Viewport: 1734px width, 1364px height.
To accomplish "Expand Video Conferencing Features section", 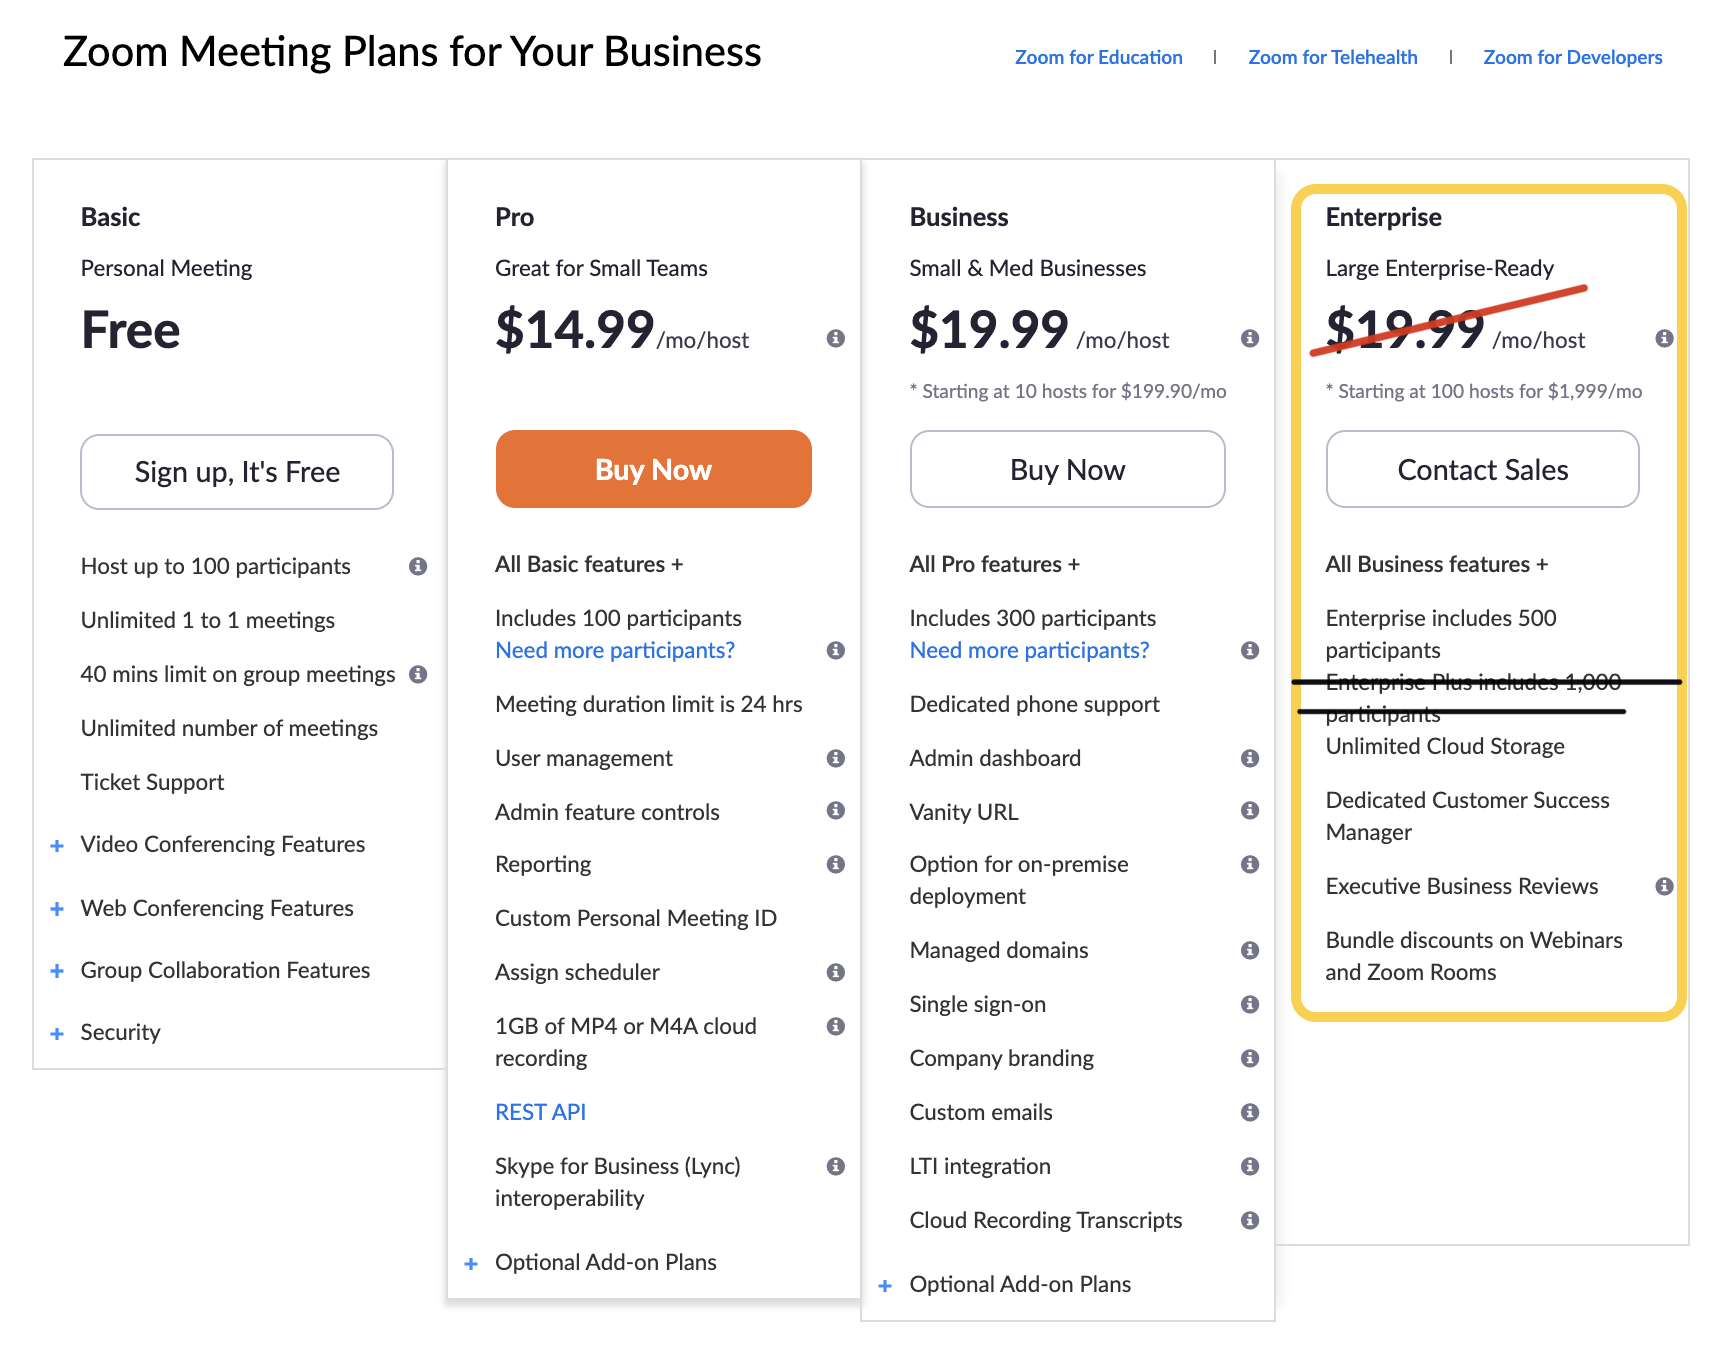I will (58, 845).
